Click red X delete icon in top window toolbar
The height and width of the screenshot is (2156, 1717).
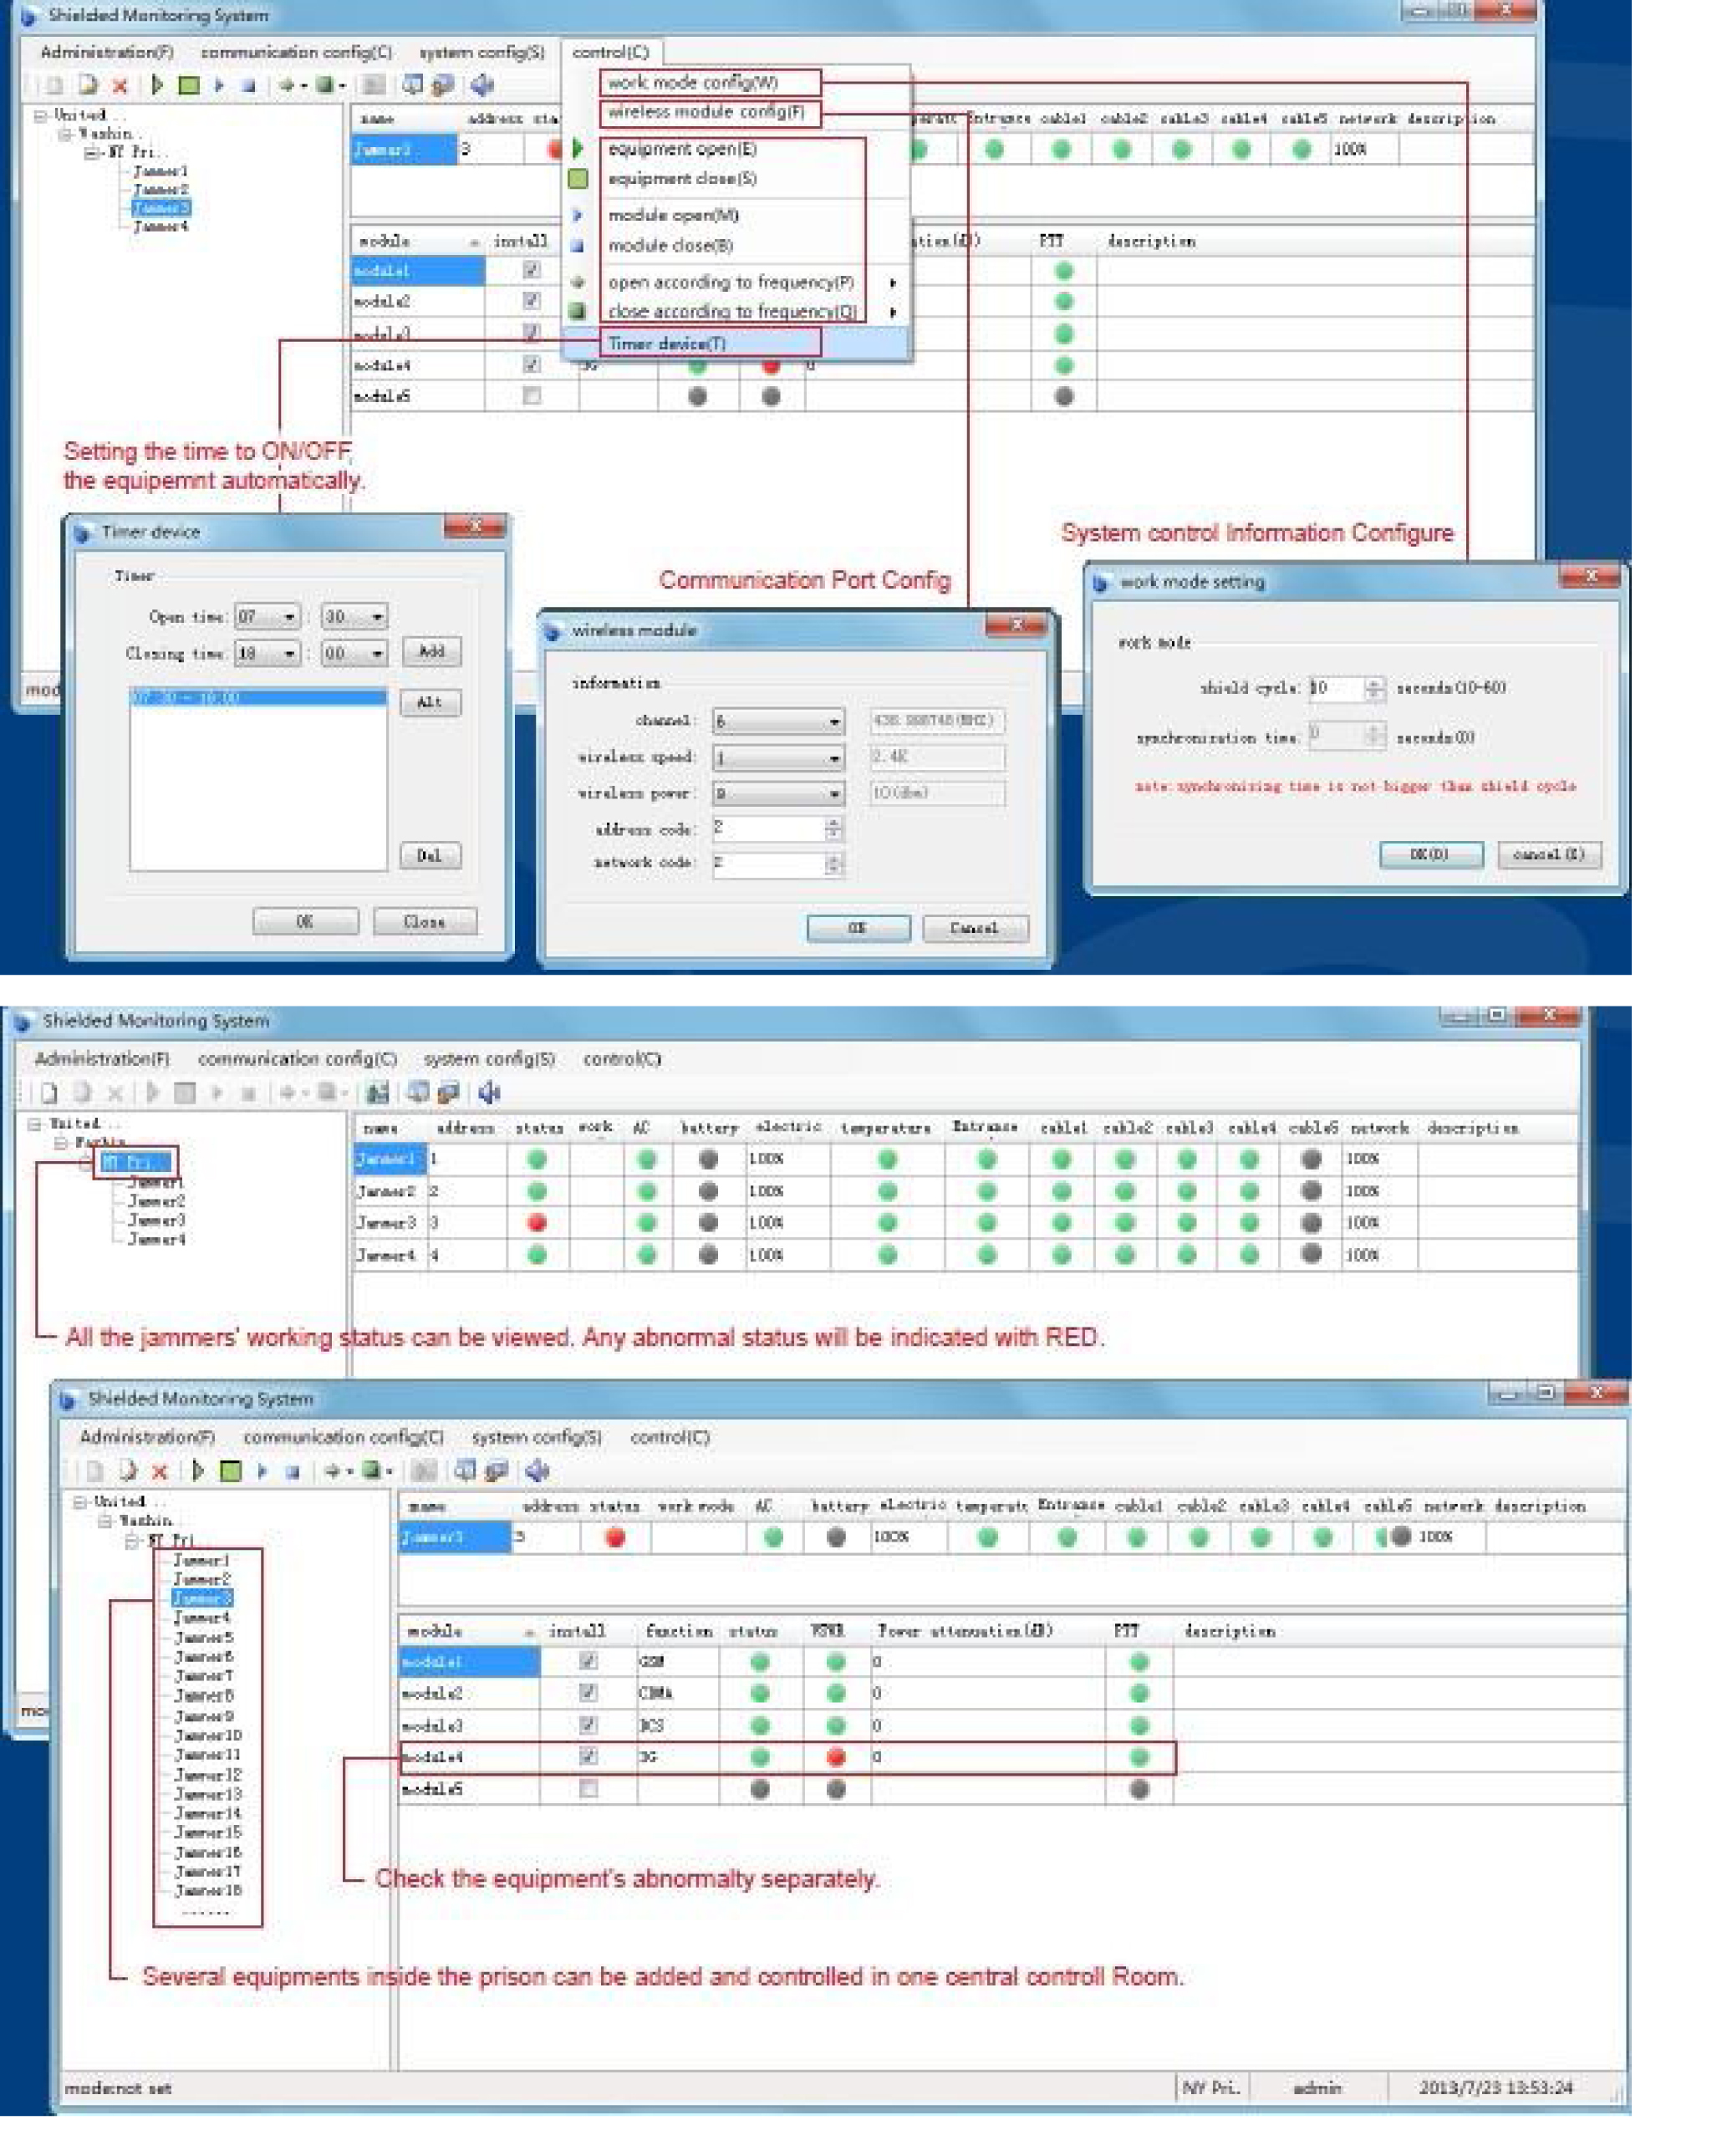click(x=120, y=86)
